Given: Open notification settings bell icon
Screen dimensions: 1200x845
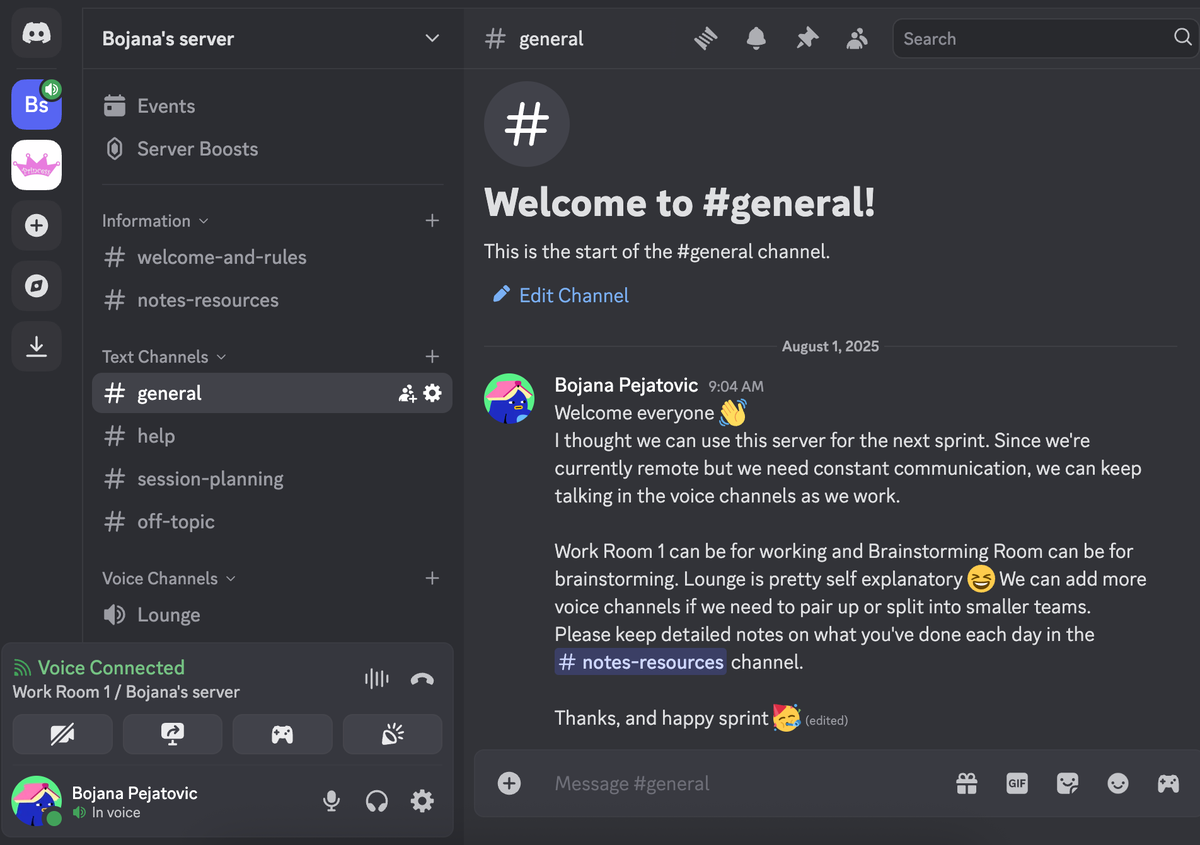Looking at the screenshot, I should point(756,38).
